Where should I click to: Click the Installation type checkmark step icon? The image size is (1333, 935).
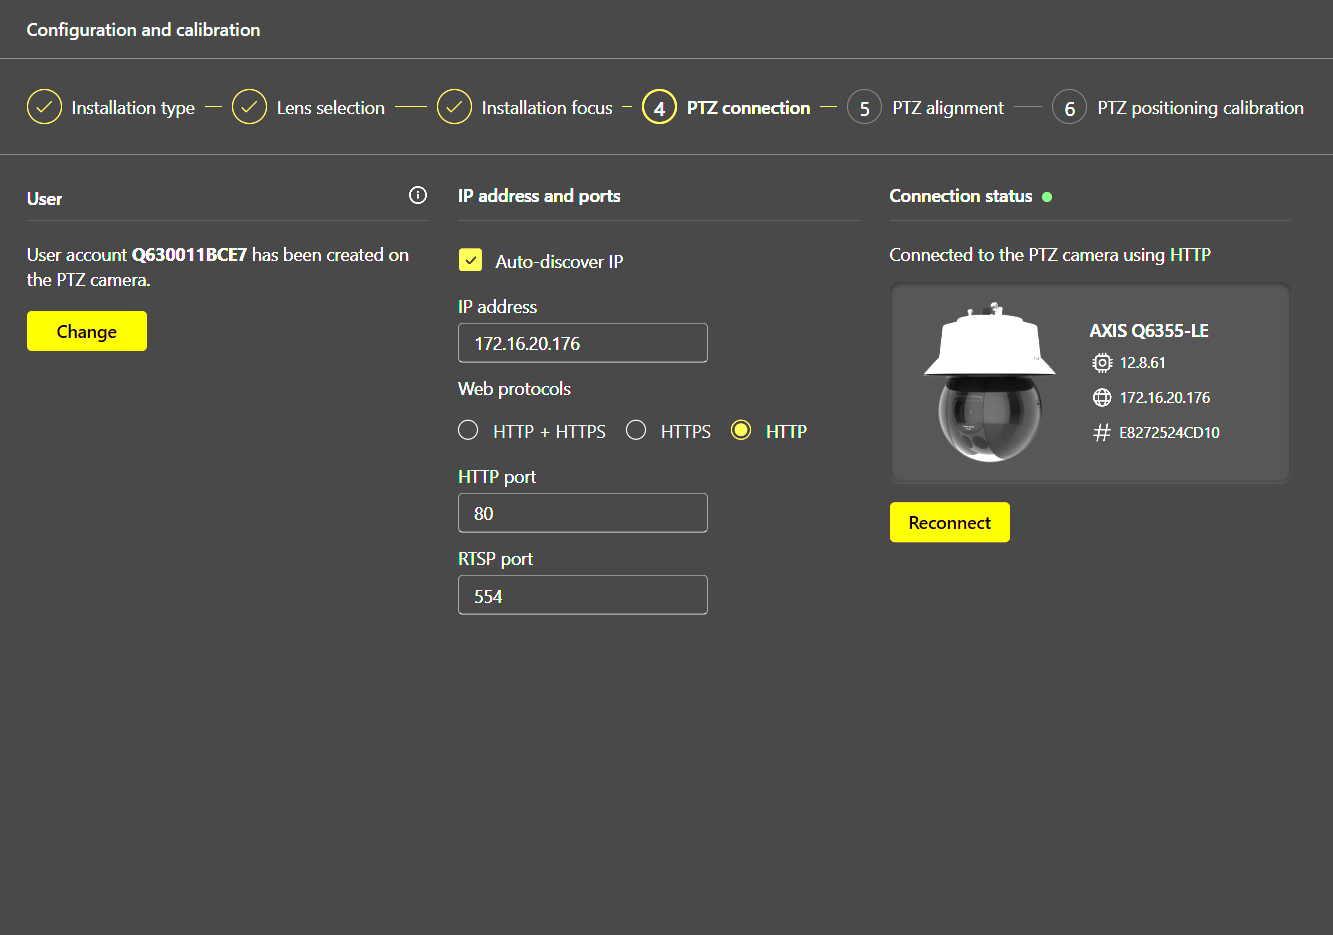(44, 107)
